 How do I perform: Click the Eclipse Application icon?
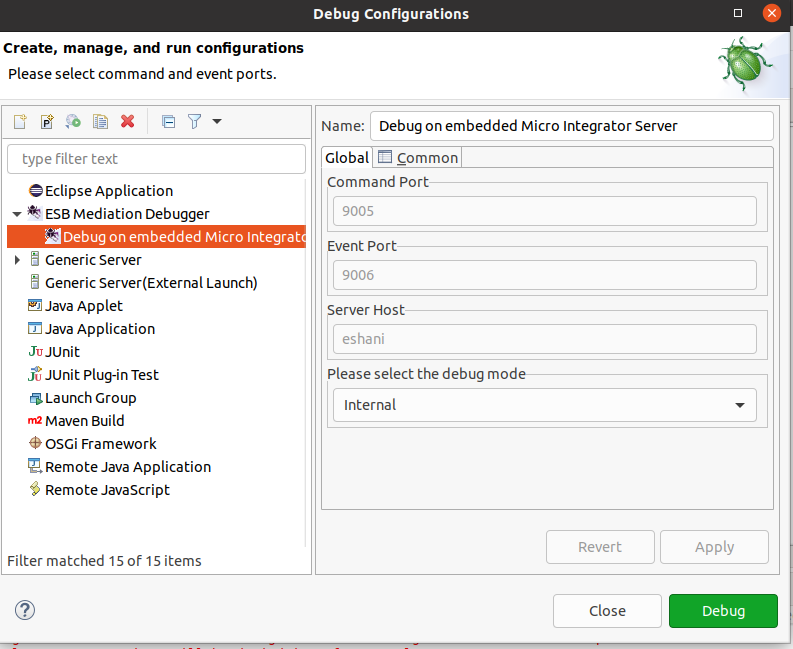(35, 191)
